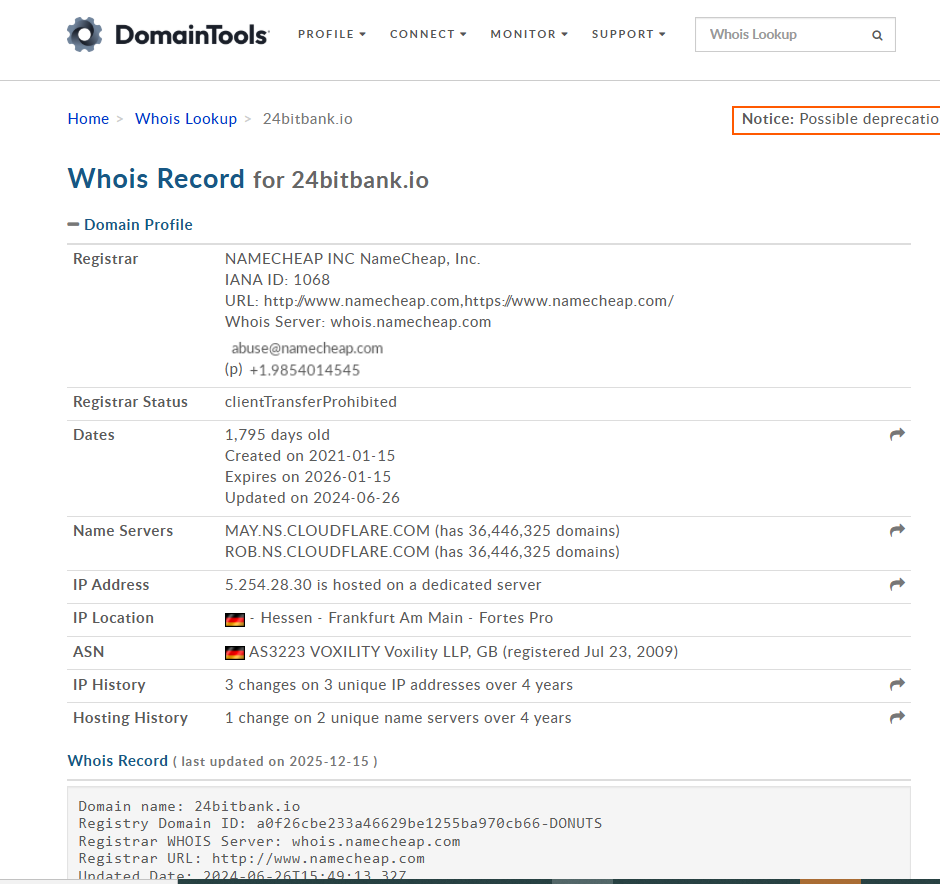This screenshot has height=884, width=940.
Task: Collapse the Domain Profile section
Action: point(130,225)
